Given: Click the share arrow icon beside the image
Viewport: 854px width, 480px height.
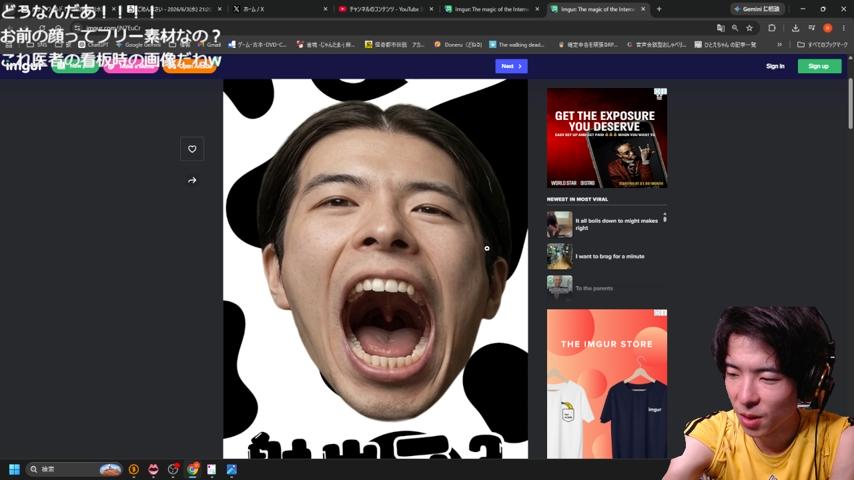Looking at the screenshot, I should pos(192,180).
